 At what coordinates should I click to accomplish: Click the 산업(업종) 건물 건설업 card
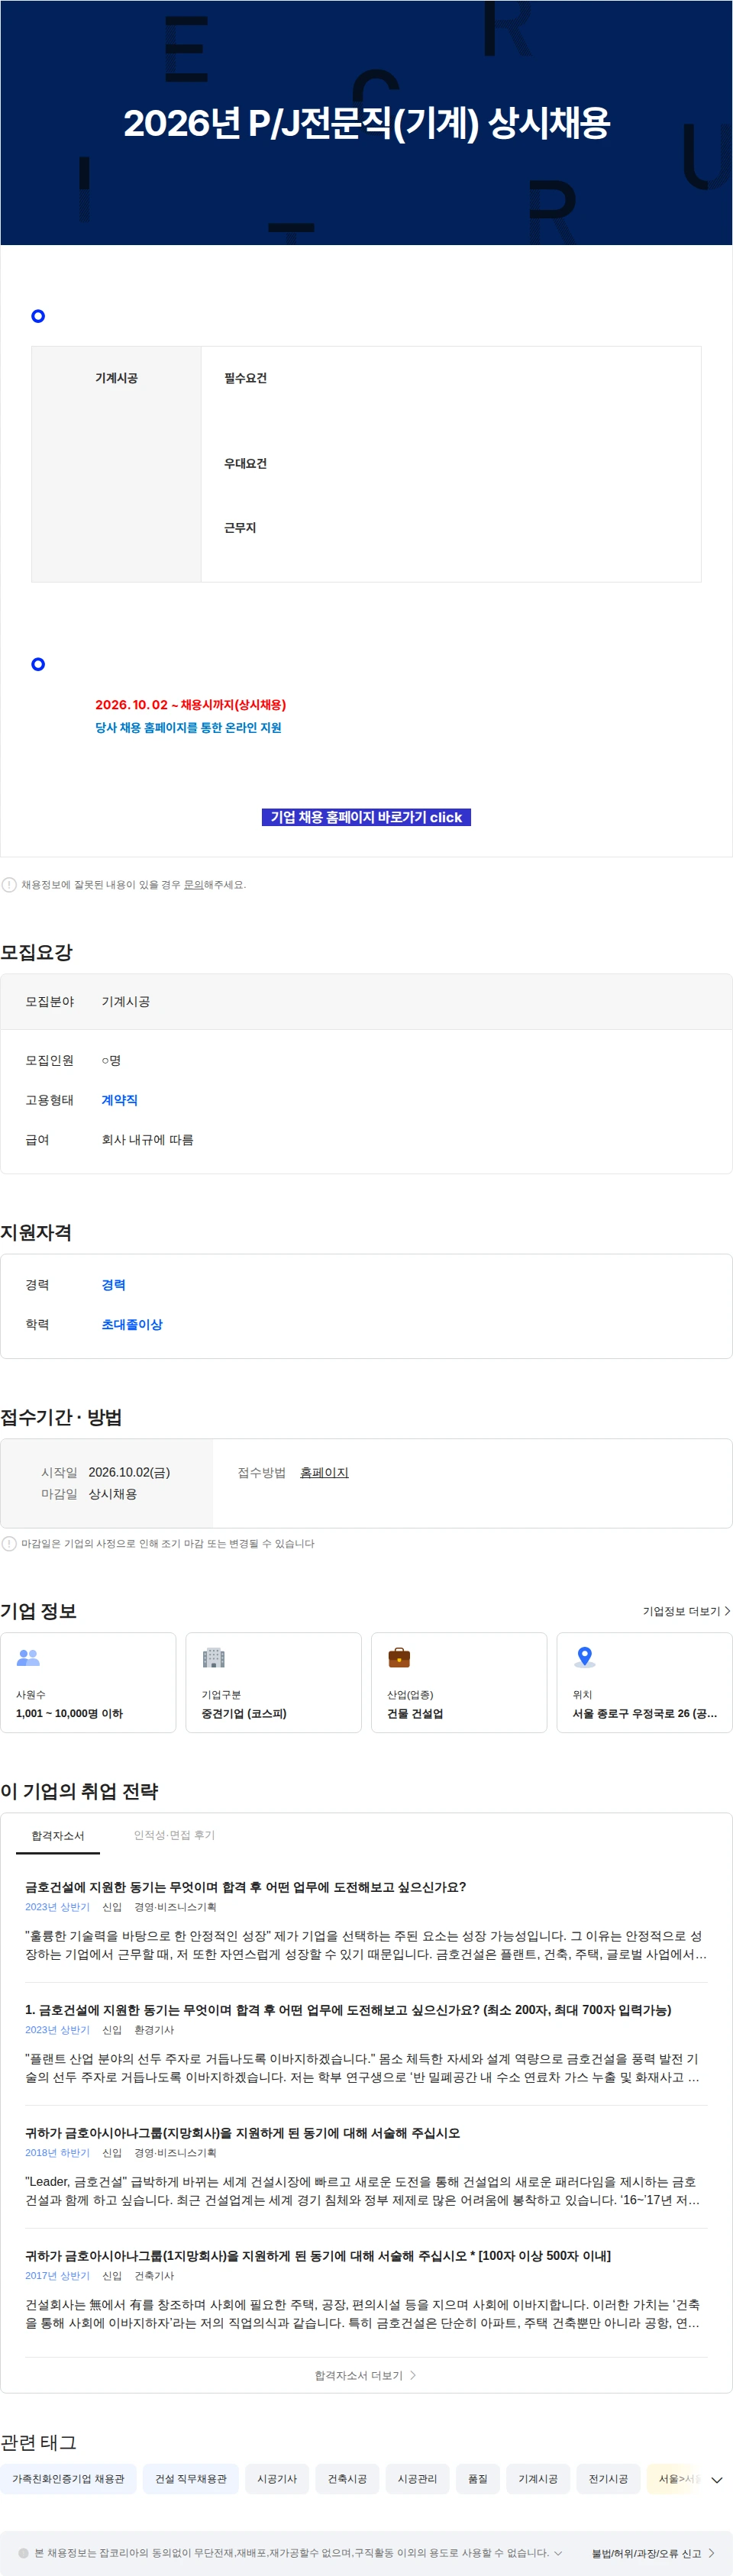(459, 1682)
